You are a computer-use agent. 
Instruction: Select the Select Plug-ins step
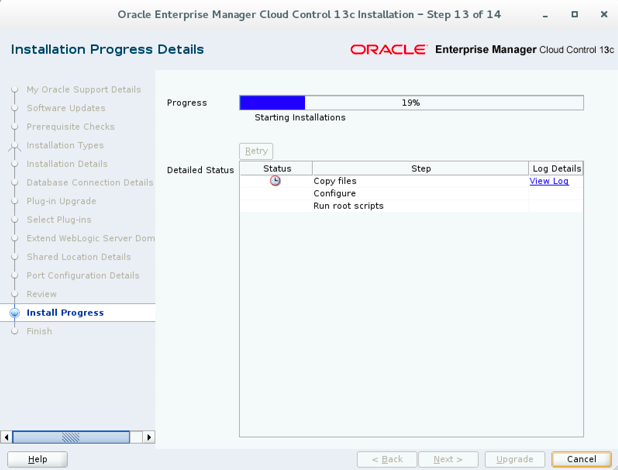point(59,220)
